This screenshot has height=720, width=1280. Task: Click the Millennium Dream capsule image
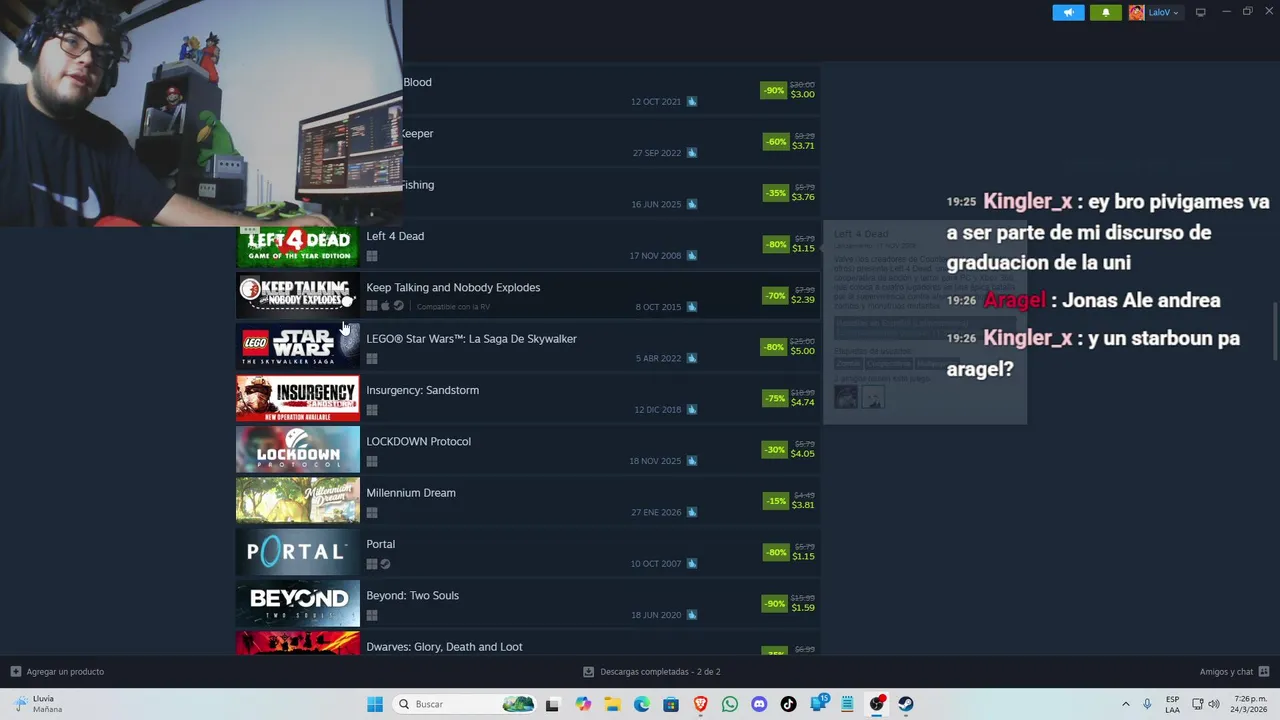click(x=297, y=501)
